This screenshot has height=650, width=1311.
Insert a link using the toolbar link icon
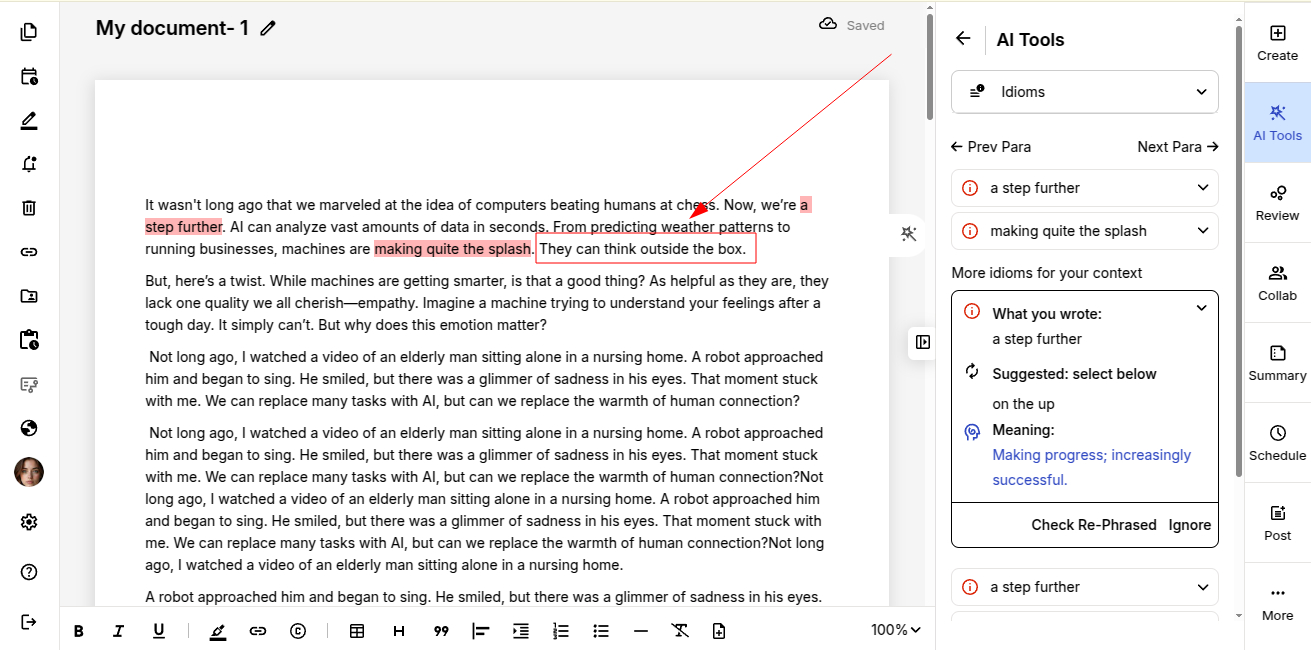point(258,631)
